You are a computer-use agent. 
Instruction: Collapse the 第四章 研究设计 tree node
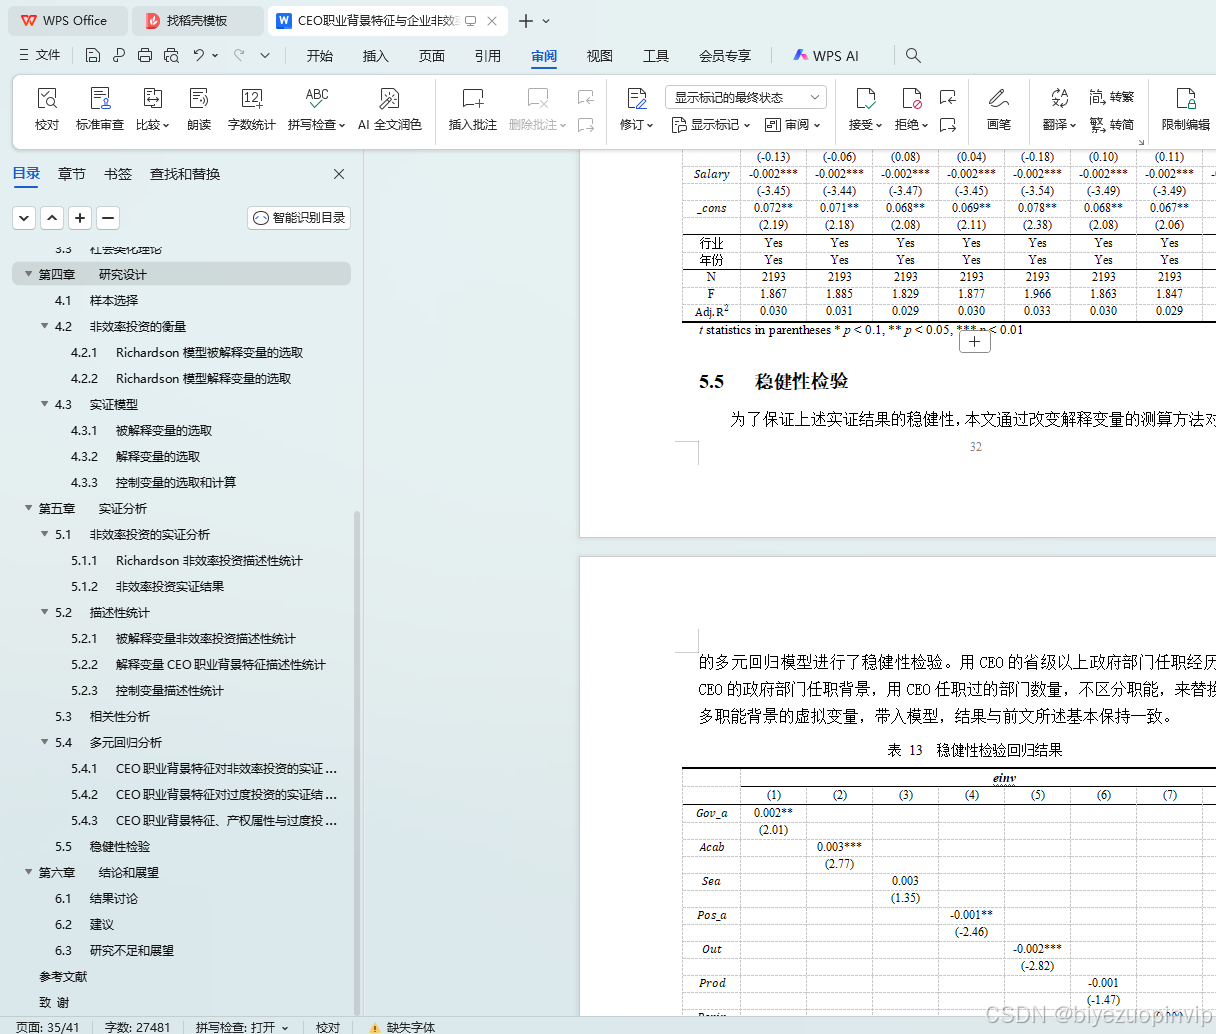coord(28,274)
